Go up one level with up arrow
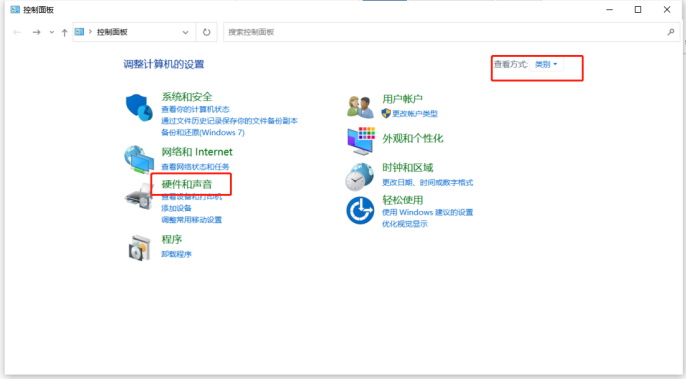This screenshot has width=686, height=379. [x=64, y=32]
